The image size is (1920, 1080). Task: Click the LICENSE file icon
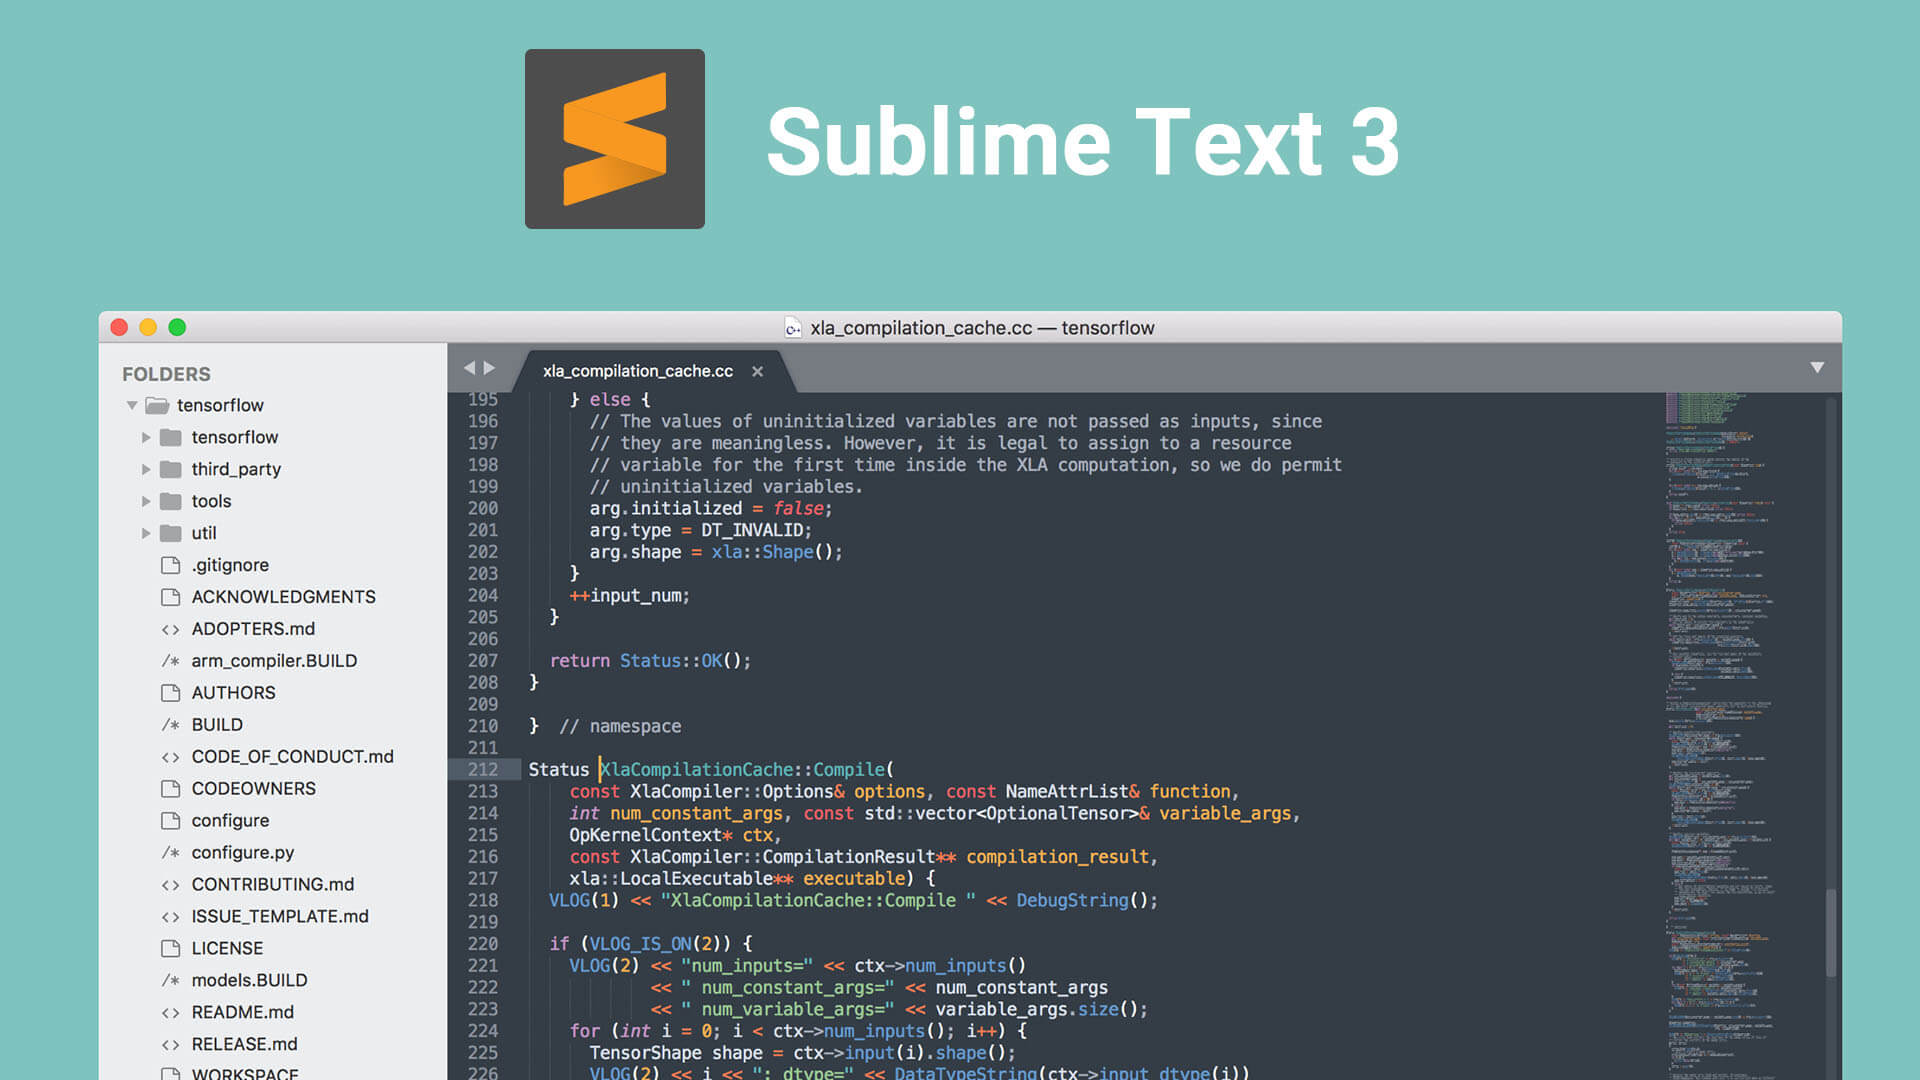(x=171, y=949)
